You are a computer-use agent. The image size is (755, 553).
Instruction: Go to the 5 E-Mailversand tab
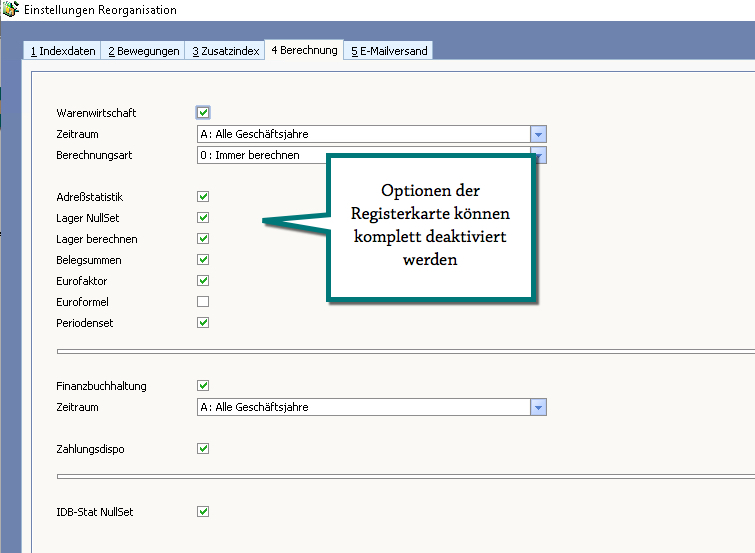click(x=389, y=51)
